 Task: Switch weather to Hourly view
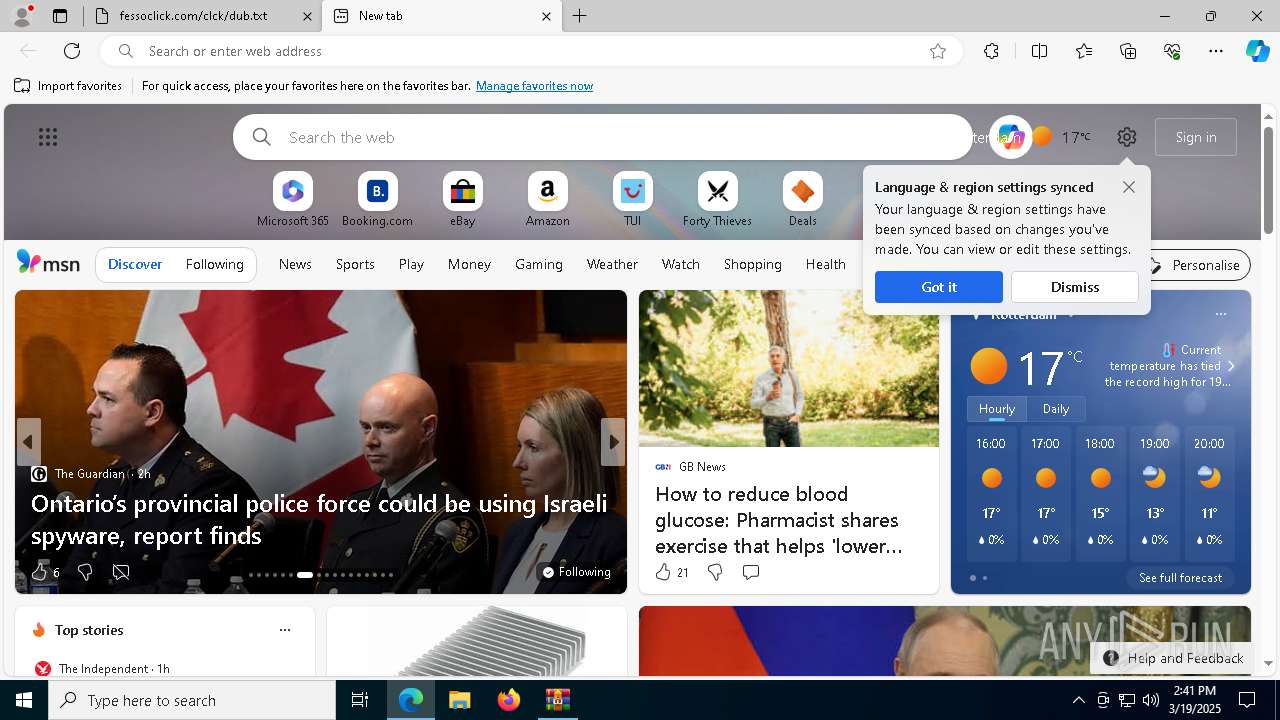click(x=997, y=409)
